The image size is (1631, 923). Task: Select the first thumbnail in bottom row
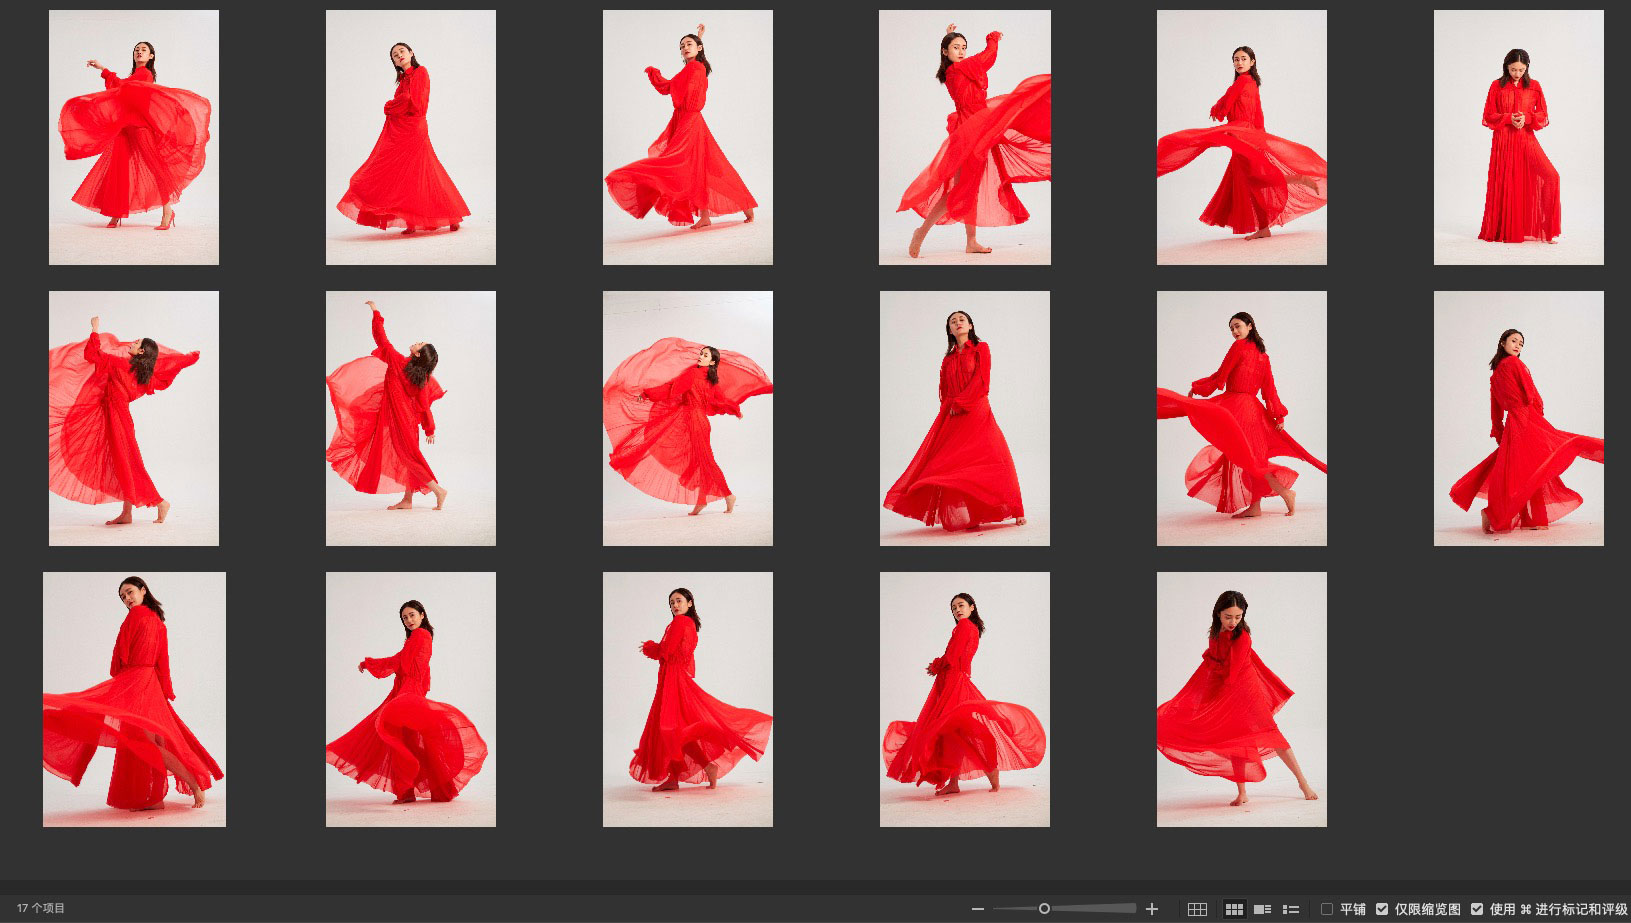[x=134, y=699]
